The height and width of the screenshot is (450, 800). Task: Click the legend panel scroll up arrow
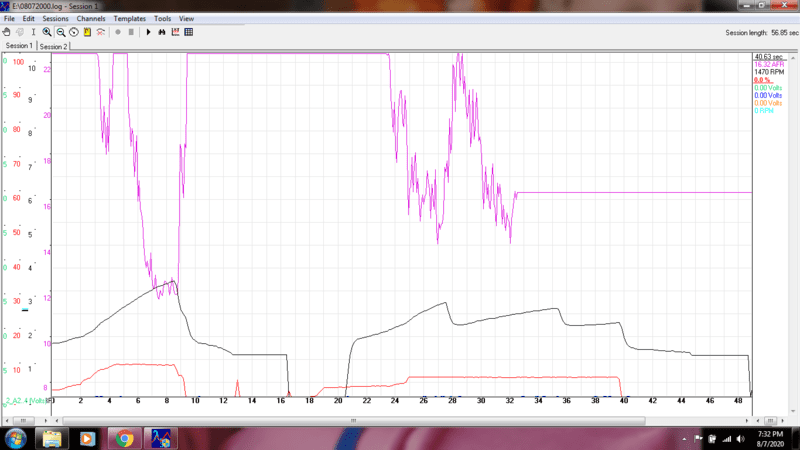[x=795, y=57]
